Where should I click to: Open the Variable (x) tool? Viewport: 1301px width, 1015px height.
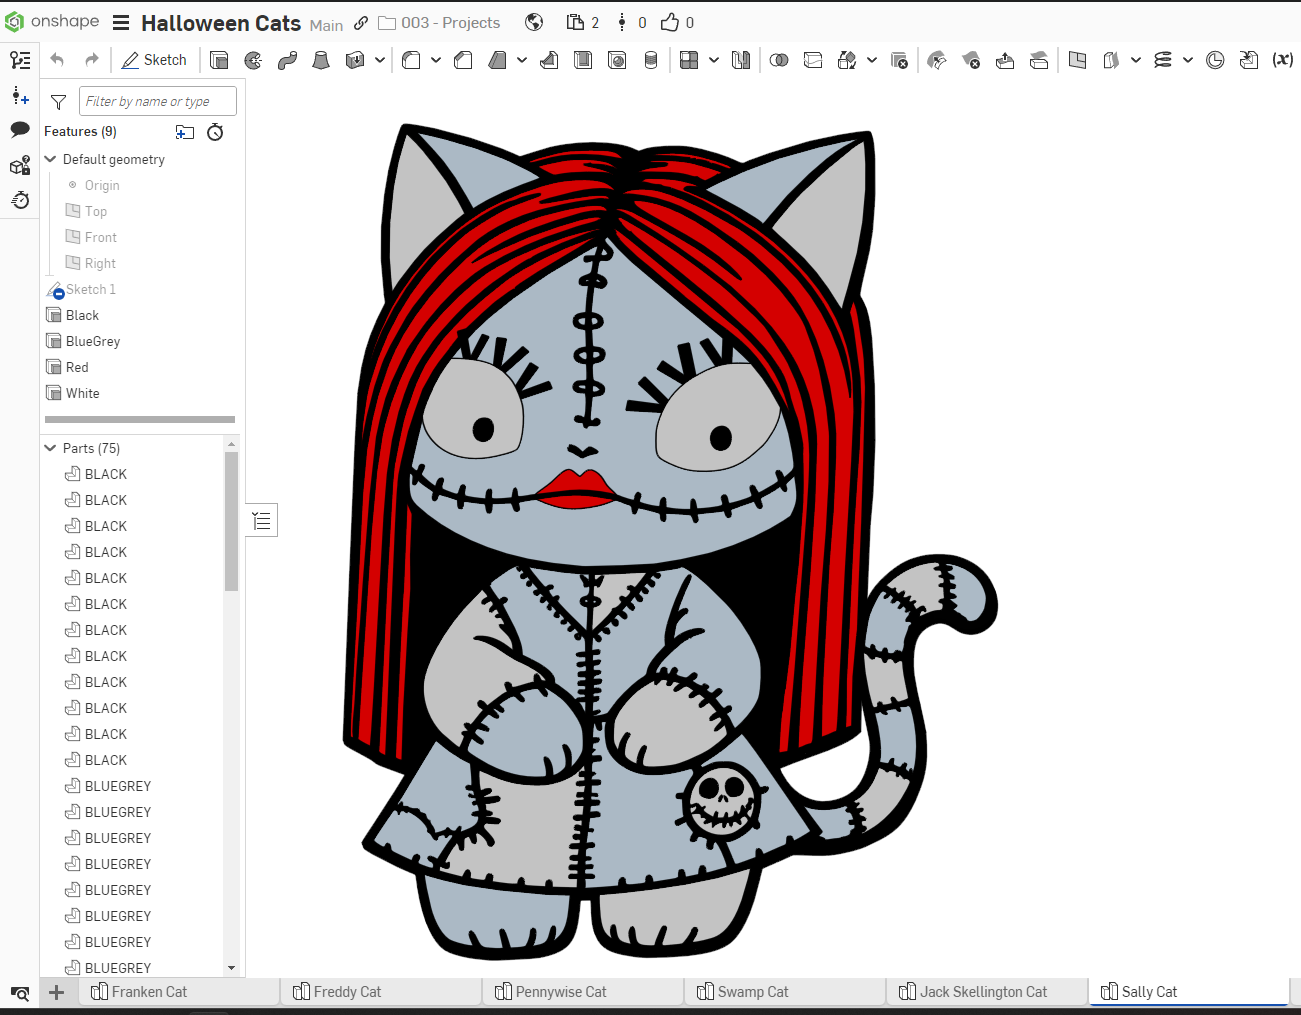coord(1283,60)
